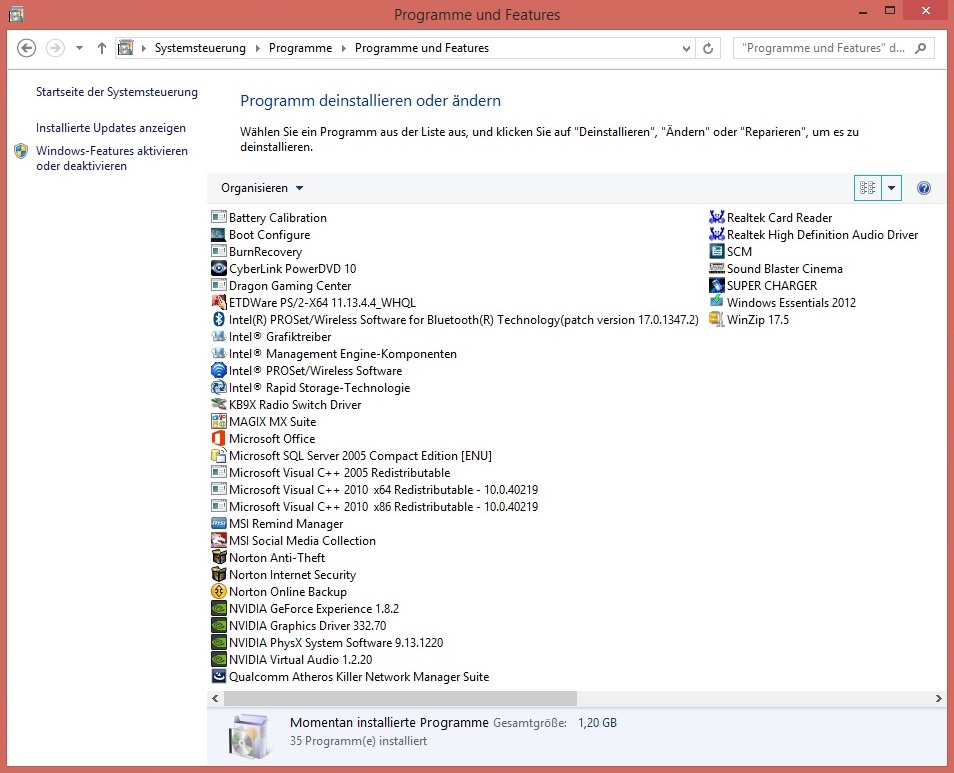The image size is (954, 773).
Task: Select Microsoft Visual C++ 2010 x86 Redistributable entry
Action: tap(375, 507)
